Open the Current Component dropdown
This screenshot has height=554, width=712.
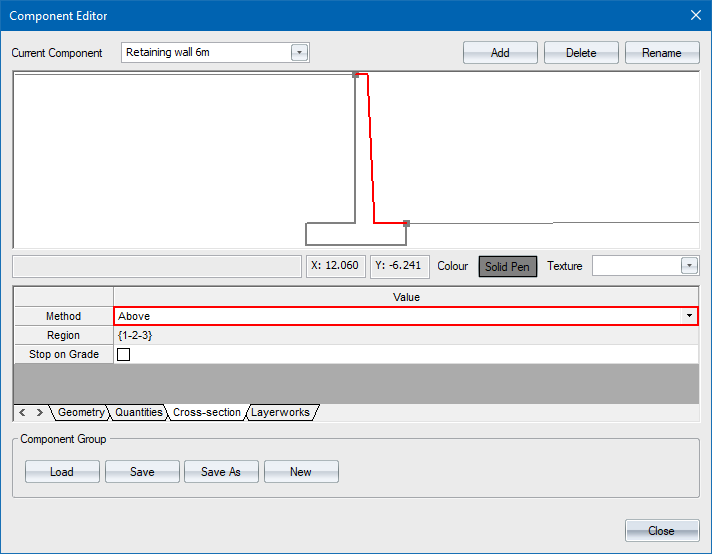click(x=299, y=53)
